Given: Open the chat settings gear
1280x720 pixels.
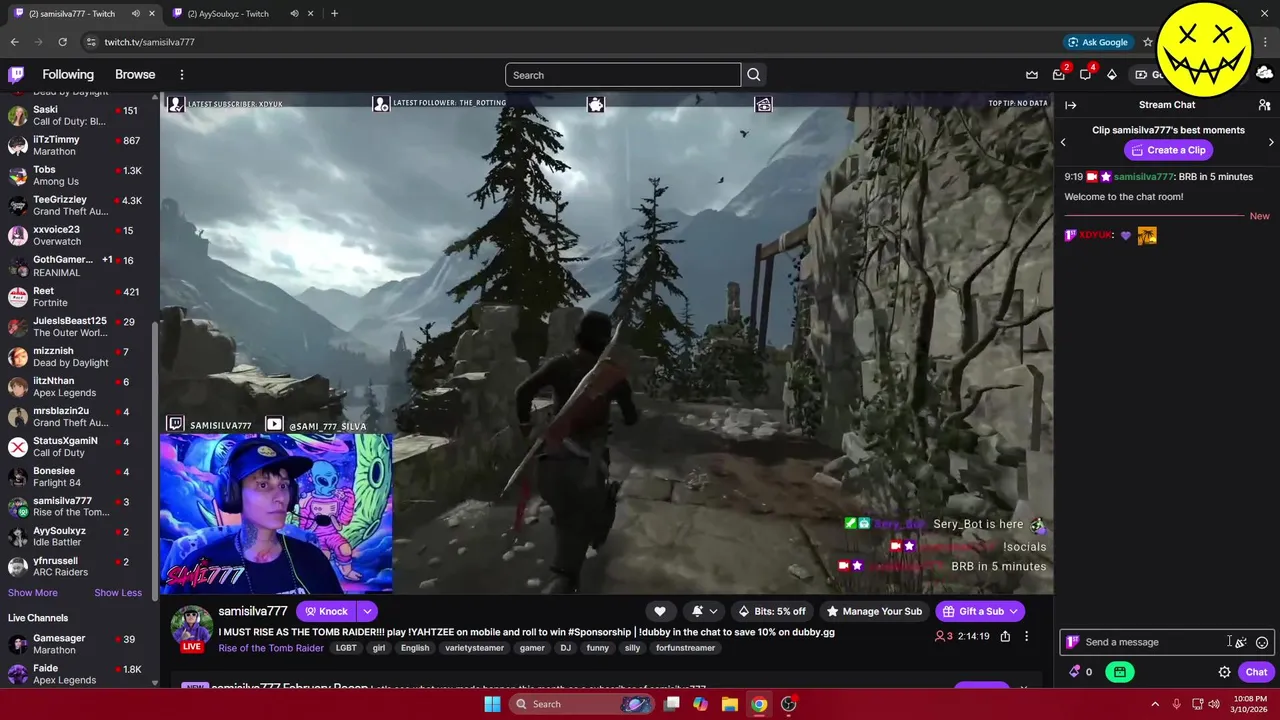Looking at the screenshot, I should tap(1224, 672).
